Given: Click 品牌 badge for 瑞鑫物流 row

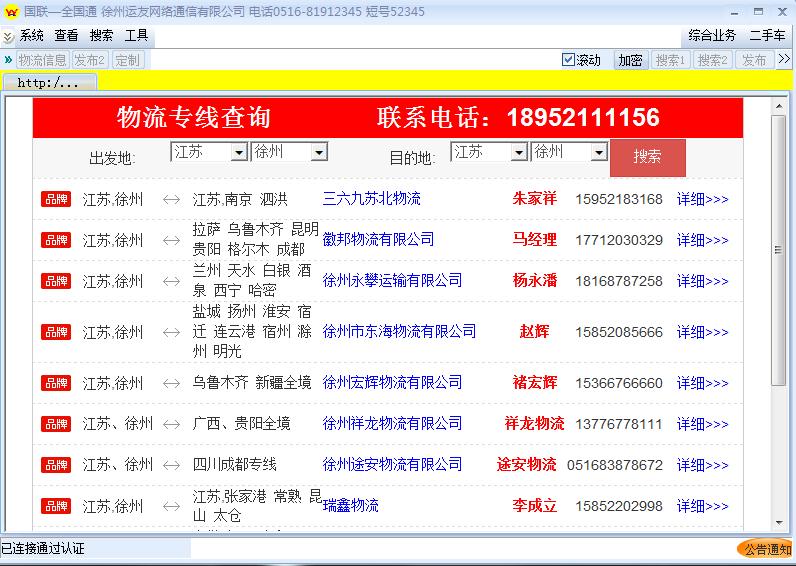Looking at the screenshot, I should click(x=56, y=506).
